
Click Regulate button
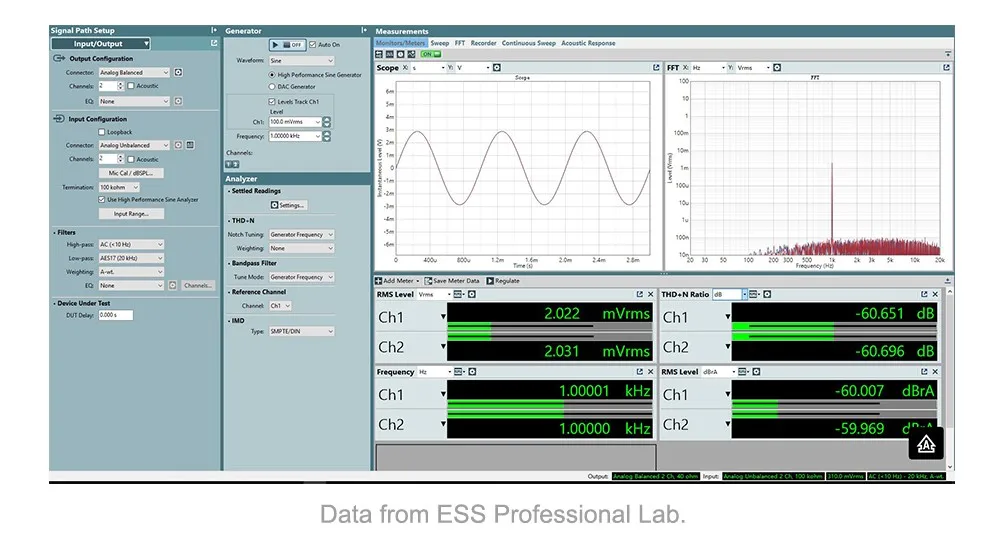pyautogui.click(x=503, y=281)
